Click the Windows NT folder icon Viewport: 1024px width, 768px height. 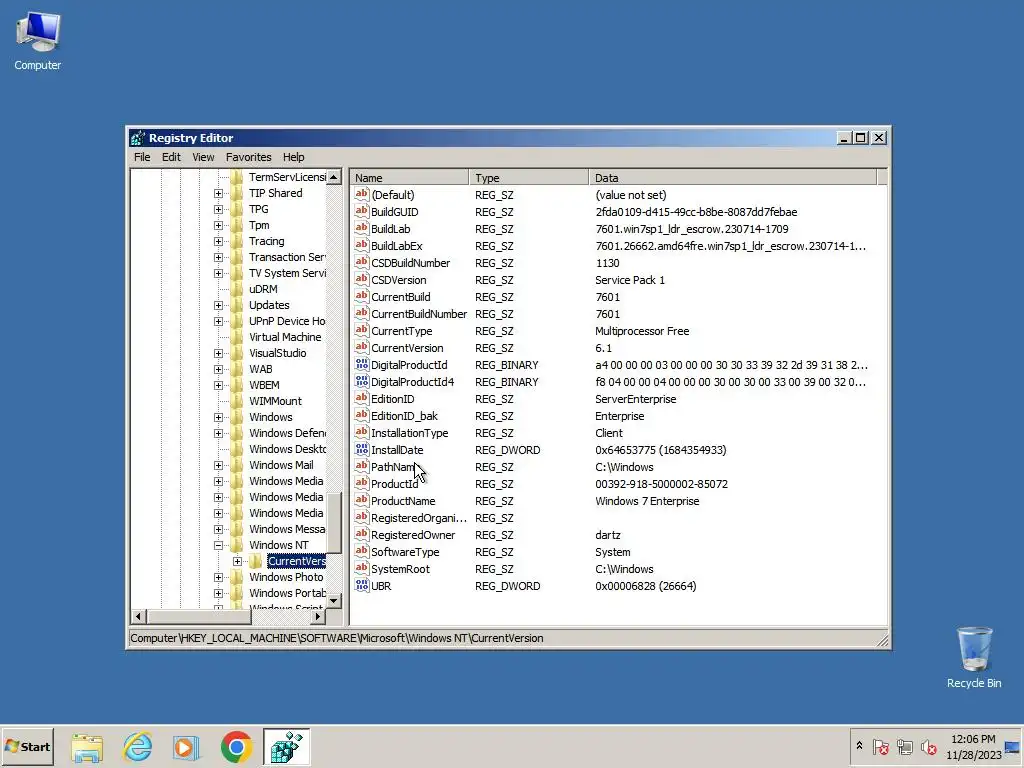[x=237, y=545]
